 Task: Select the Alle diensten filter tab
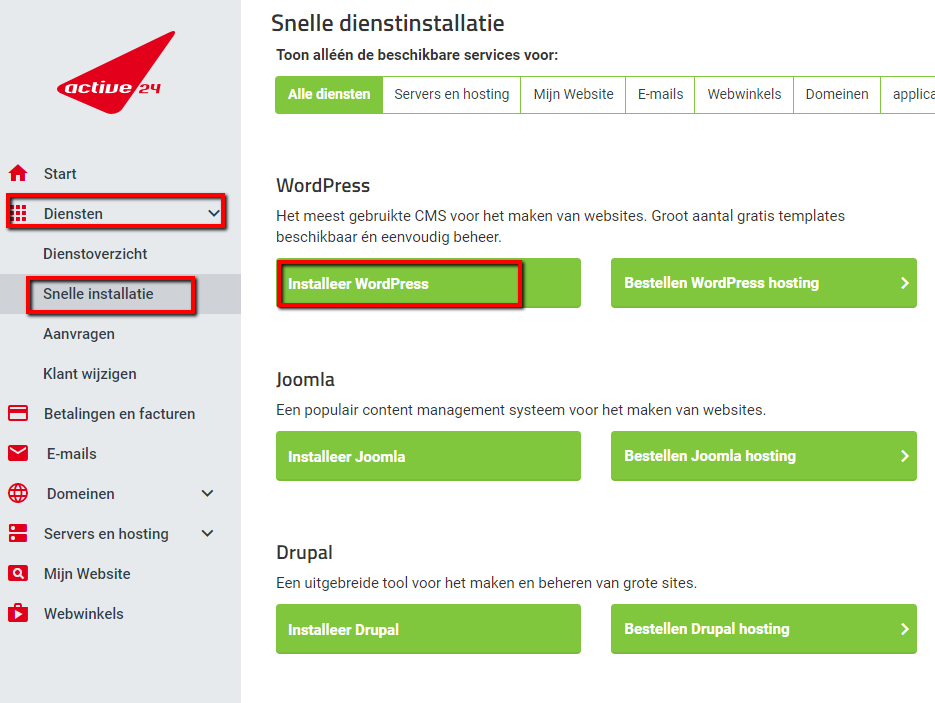point(329,94)
